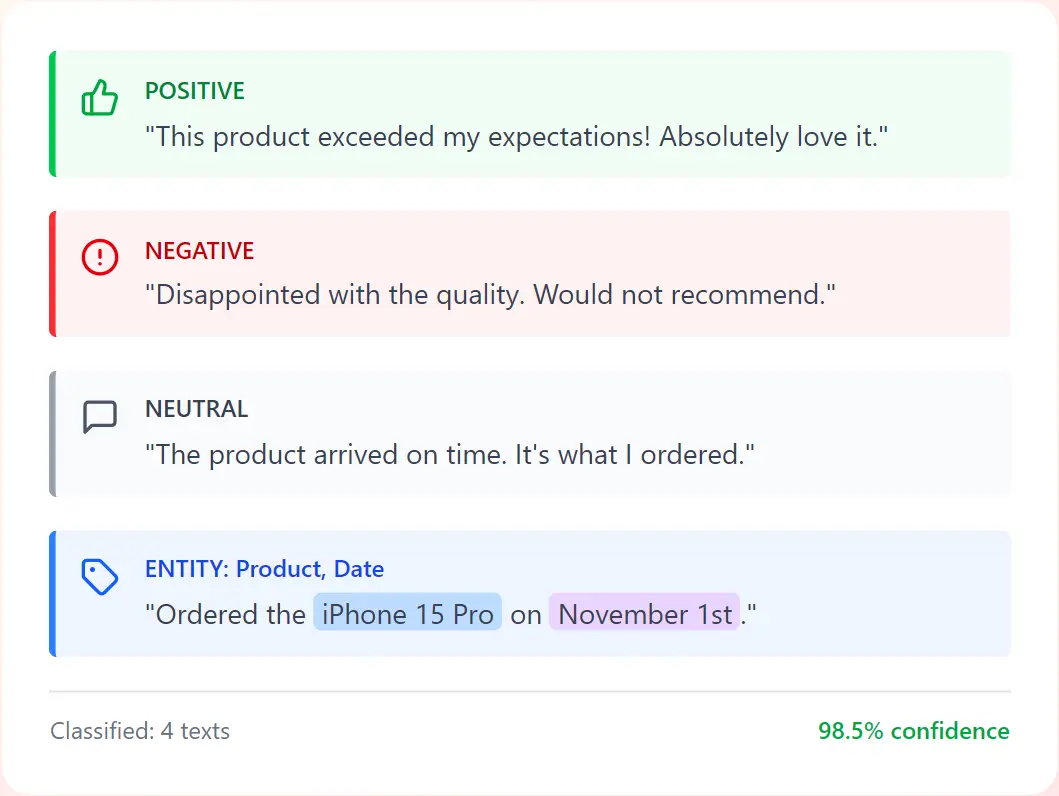Click the gray left border of neutral card

[53, 433]
